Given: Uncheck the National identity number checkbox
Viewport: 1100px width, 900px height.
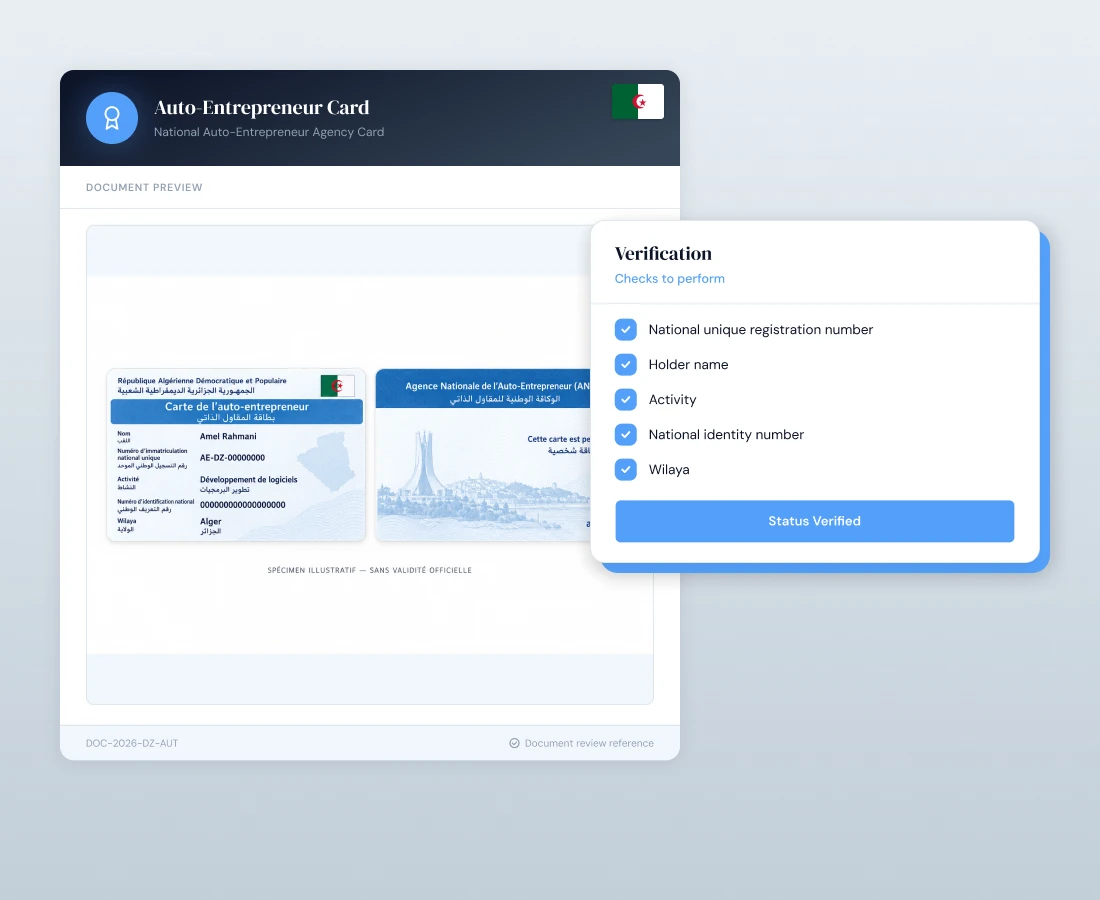Looking at the screenshot, I should pos(626,435).
